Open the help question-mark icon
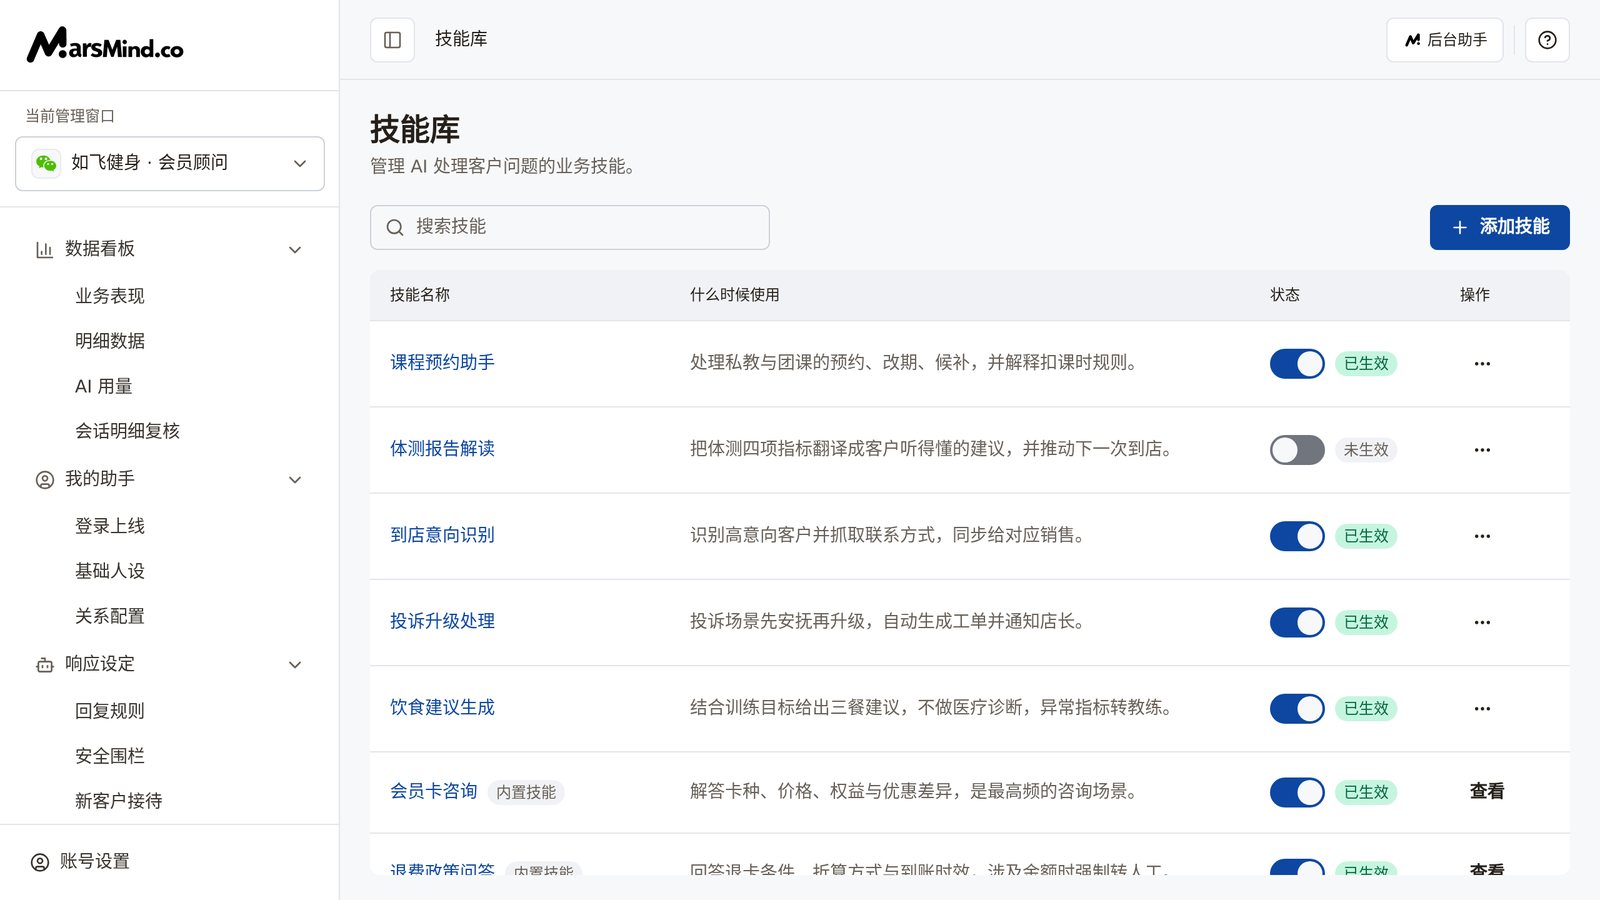 pos(1547,40)
